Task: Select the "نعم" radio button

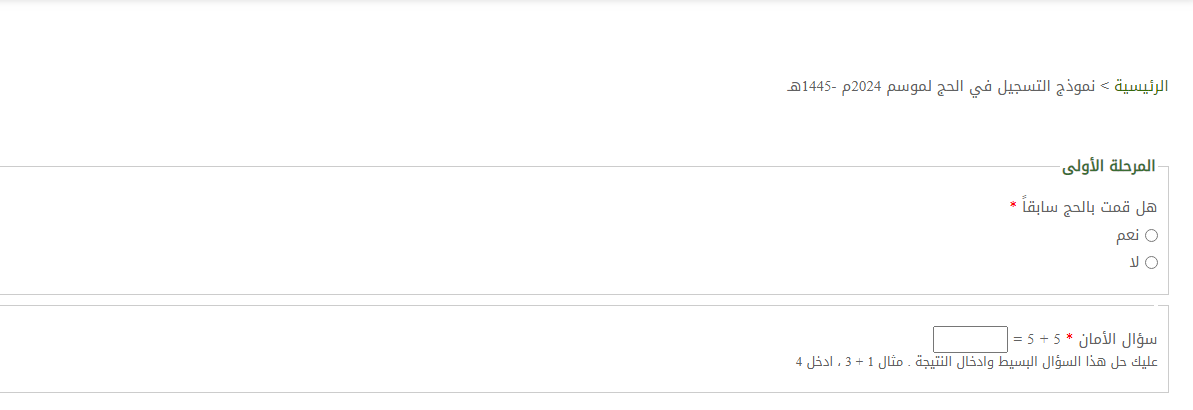Action: tap(1151, 236)
